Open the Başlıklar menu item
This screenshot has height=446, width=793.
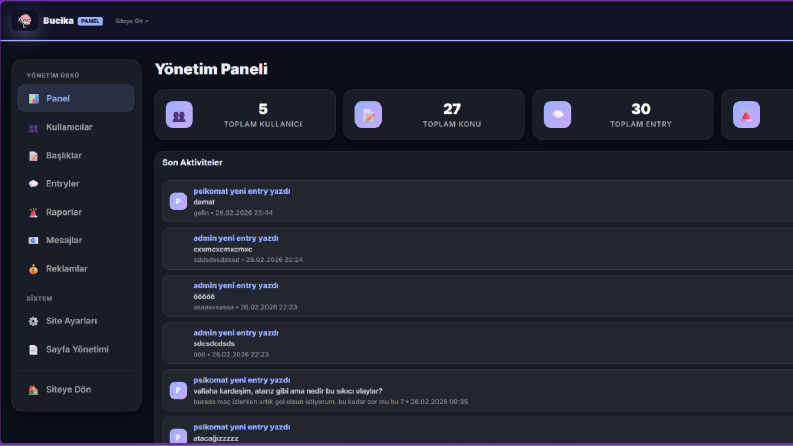coord(76,155)
